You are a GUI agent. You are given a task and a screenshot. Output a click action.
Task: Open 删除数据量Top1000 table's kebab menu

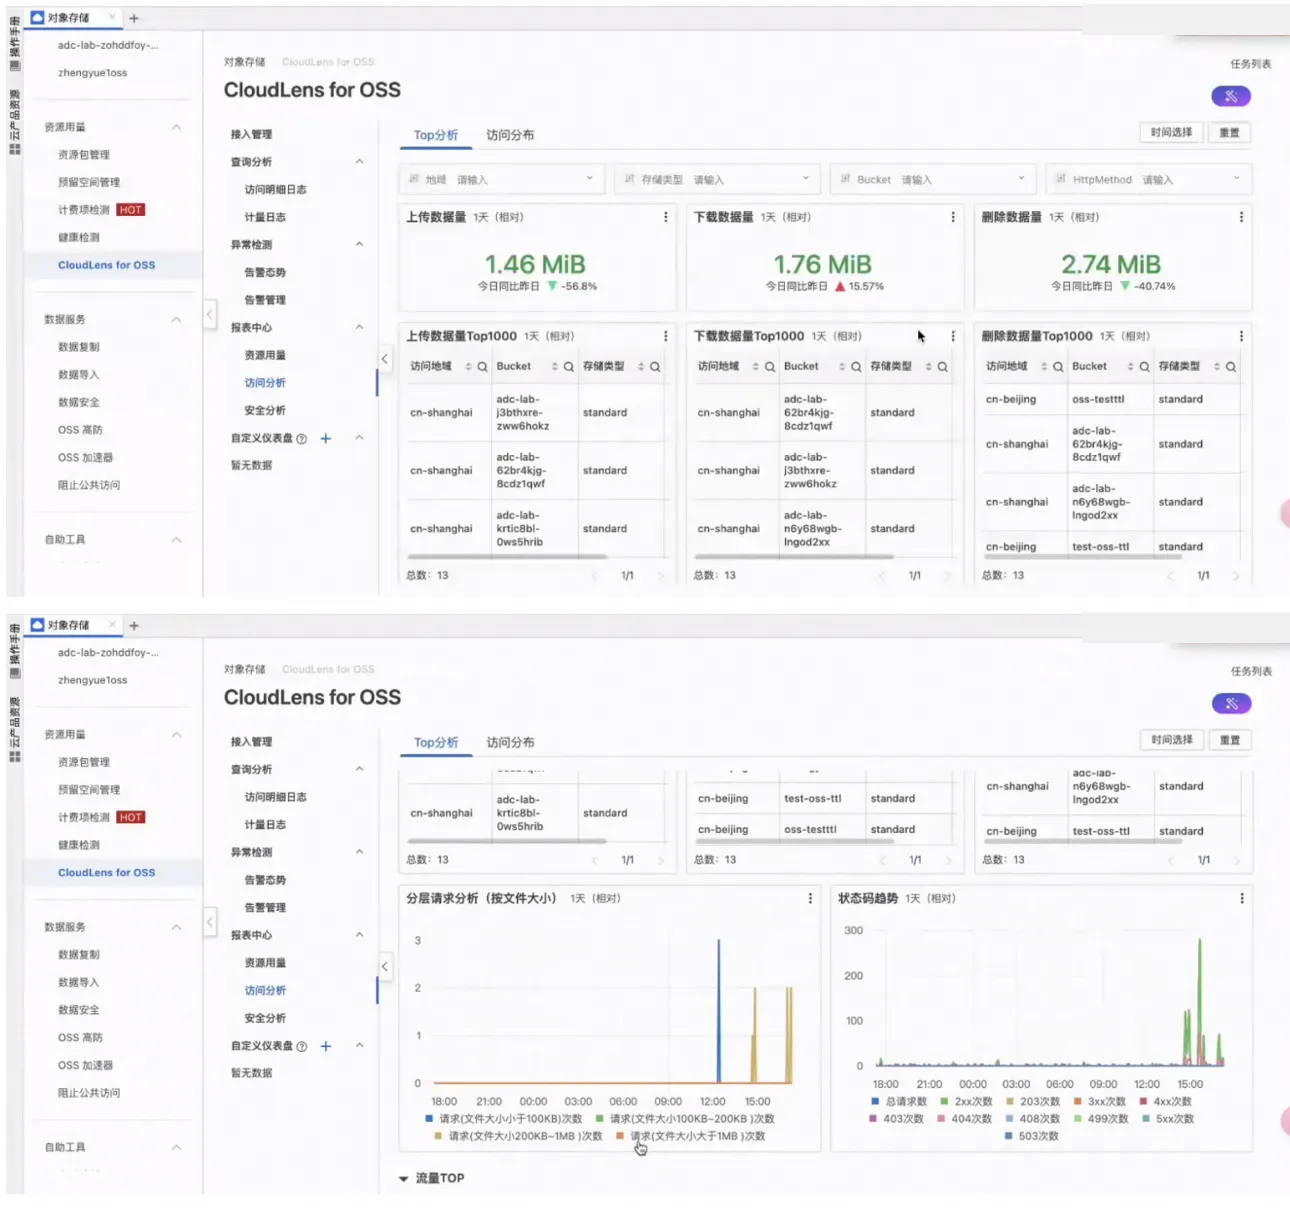click(x=1242, y=336)
